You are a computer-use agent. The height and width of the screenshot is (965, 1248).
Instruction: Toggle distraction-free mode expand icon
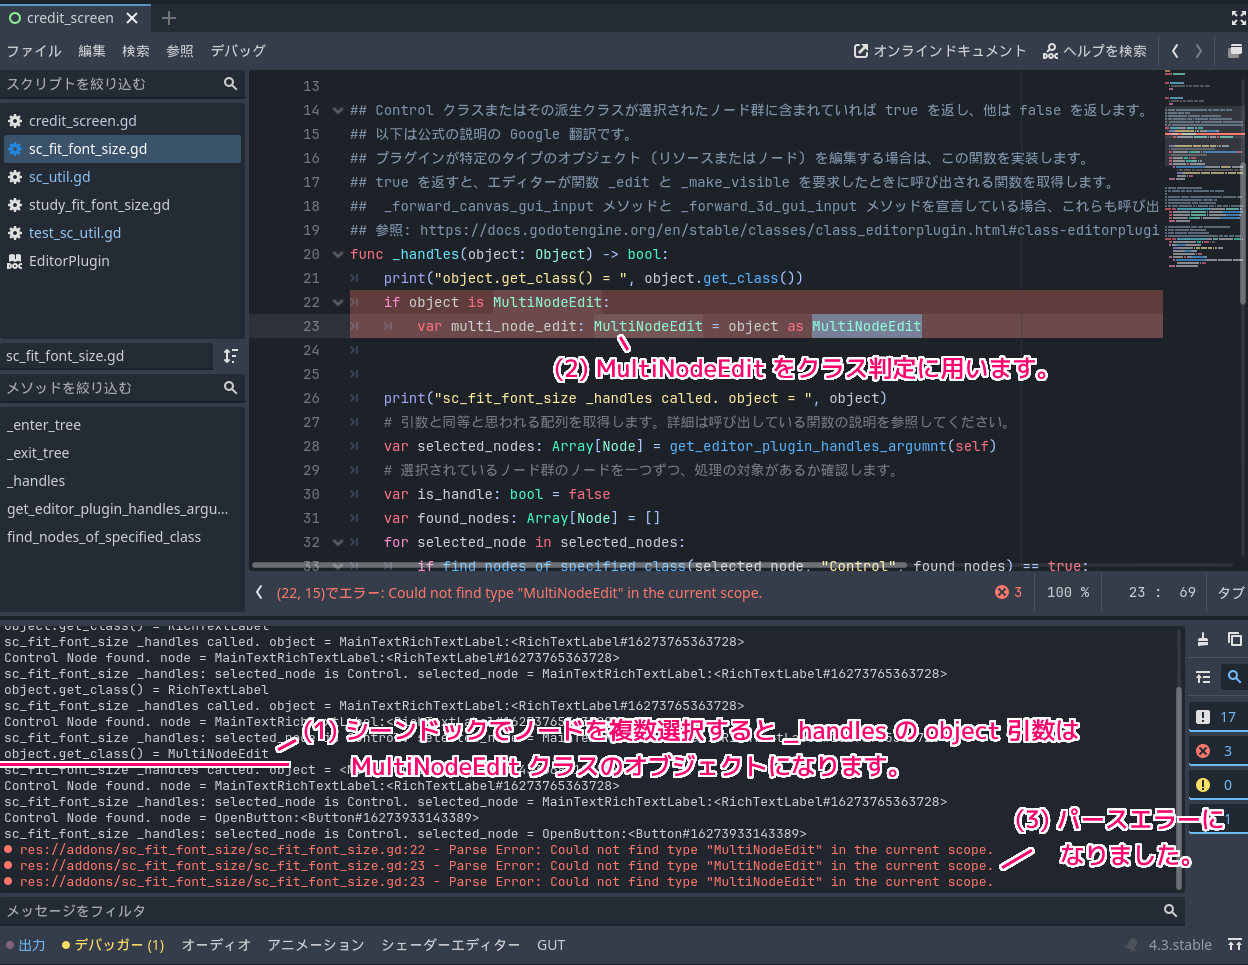(1238, 18)
